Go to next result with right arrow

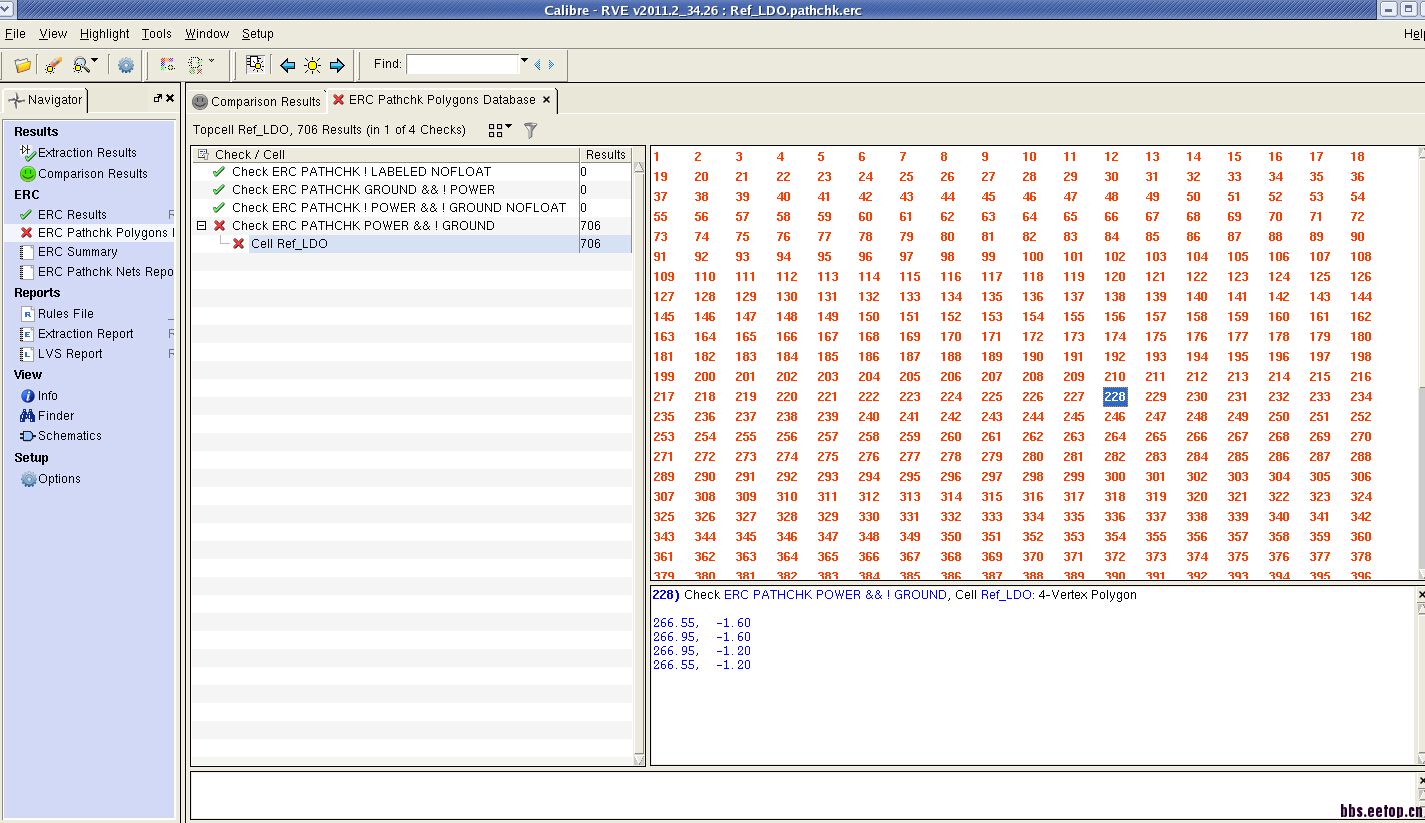[x=337, y=65]
